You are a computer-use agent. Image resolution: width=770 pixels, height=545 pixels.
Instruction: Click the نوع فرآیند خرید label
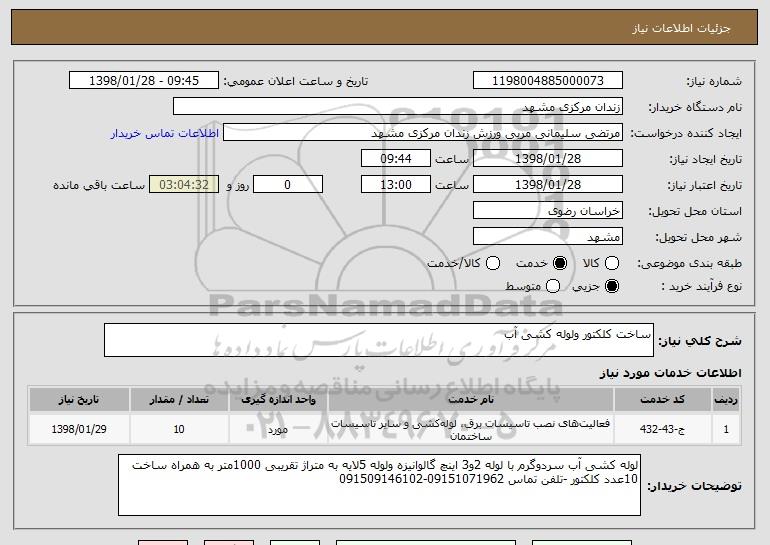(x=701, y=286)
